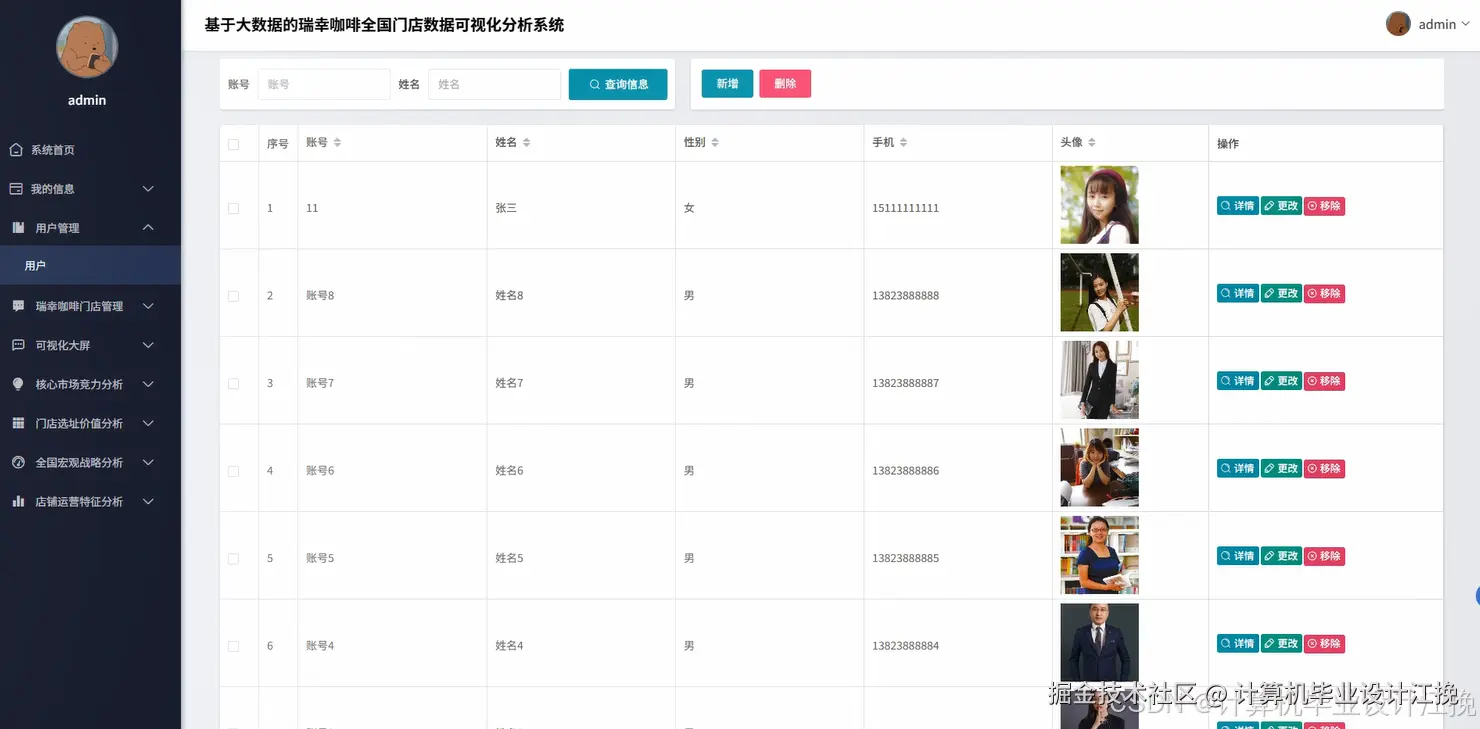Click the 姓名 search input field
This screenshot has width=1480, height=729.
(x=494, y=84)
